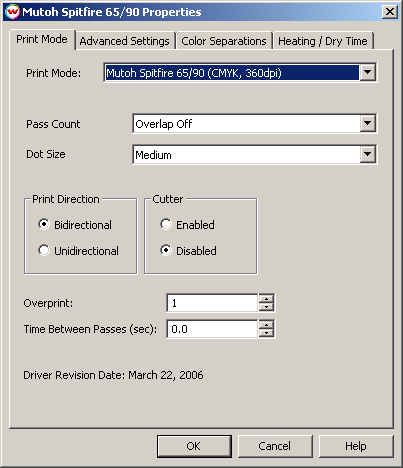
Task: Confirm settings with the OK button
Action: (194, 446)
